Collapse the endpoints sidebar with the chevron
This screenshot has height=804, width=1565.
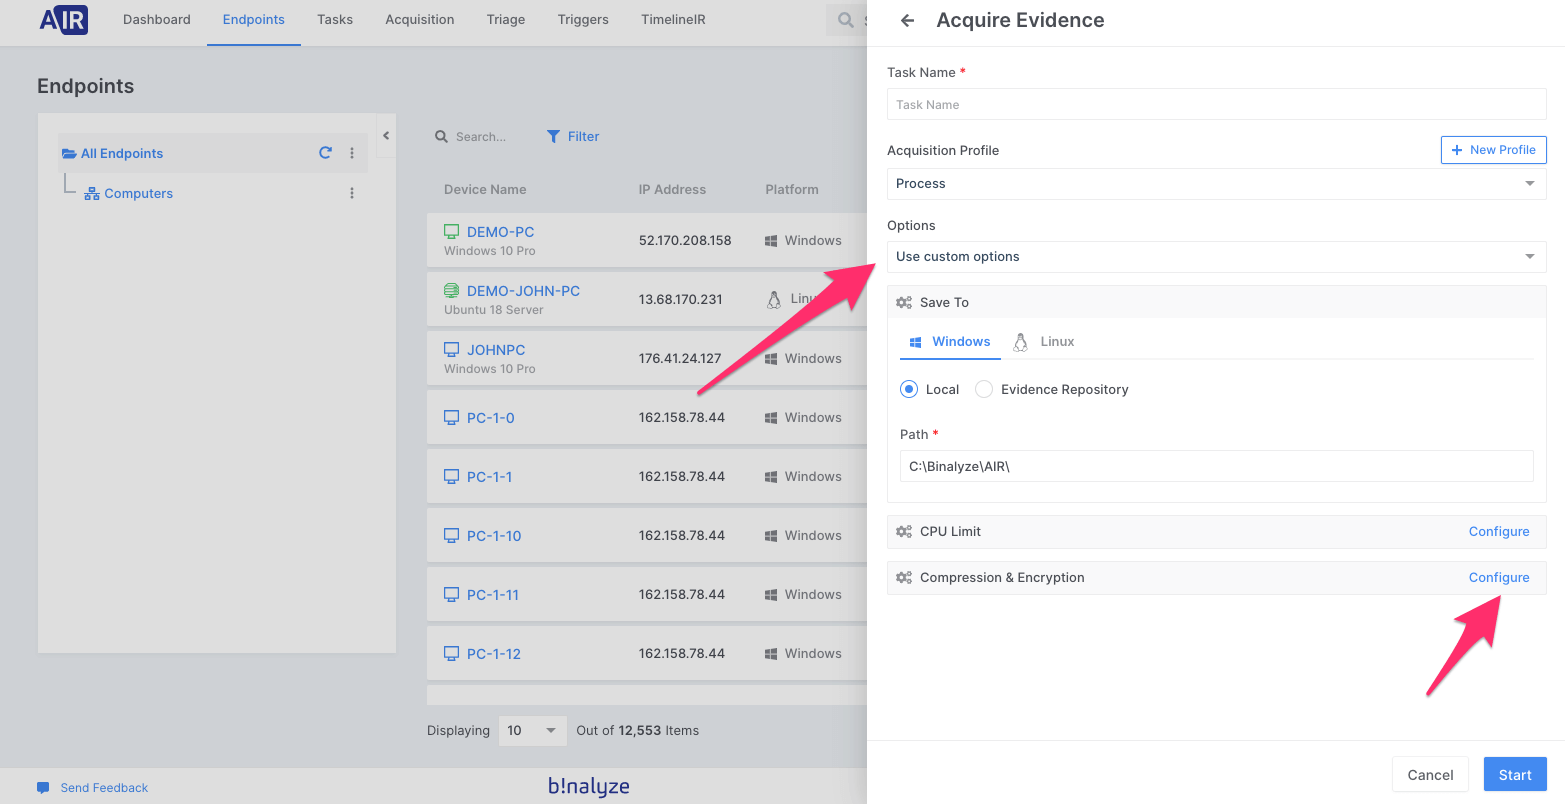(386, 136)
